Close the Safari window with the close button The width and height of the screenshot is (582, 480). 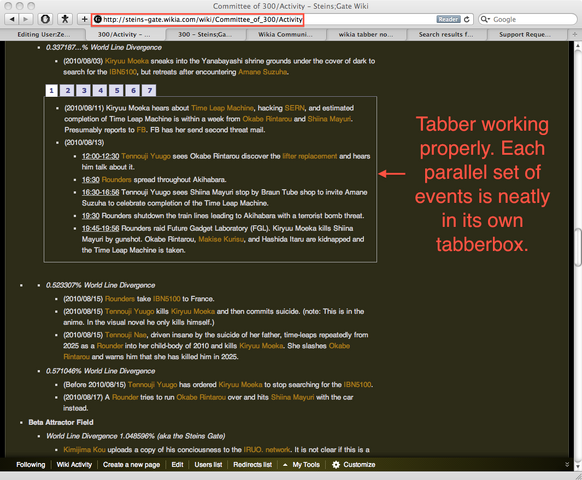[8, 6]
